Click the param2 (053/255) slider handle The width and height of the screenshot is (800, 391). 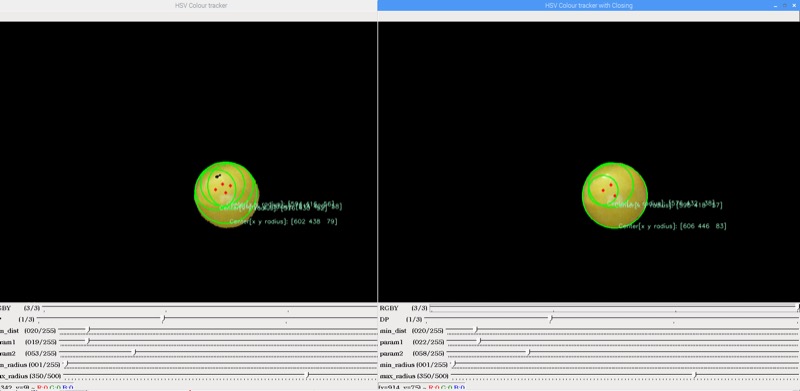(135, 353)
